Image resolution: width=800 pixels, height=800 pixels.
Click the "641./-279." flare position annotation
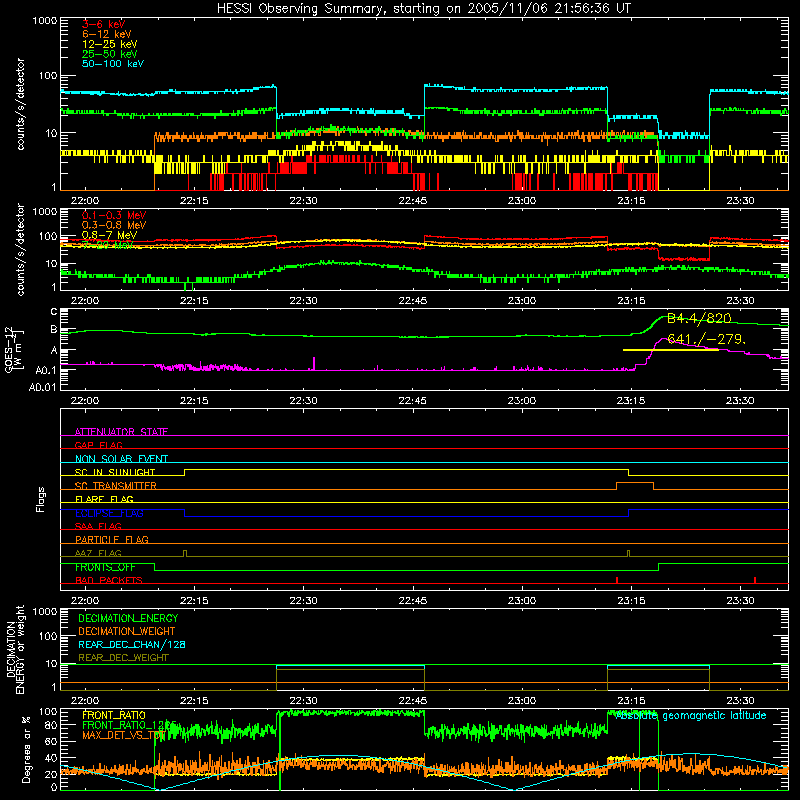click(x=706, y=339)
